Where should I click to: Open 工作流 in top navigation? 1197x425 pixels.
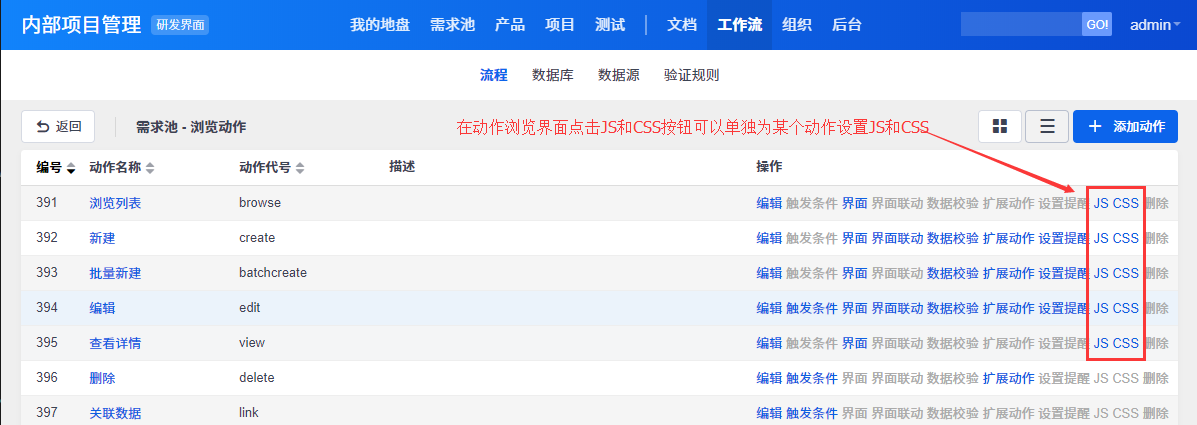739,24
